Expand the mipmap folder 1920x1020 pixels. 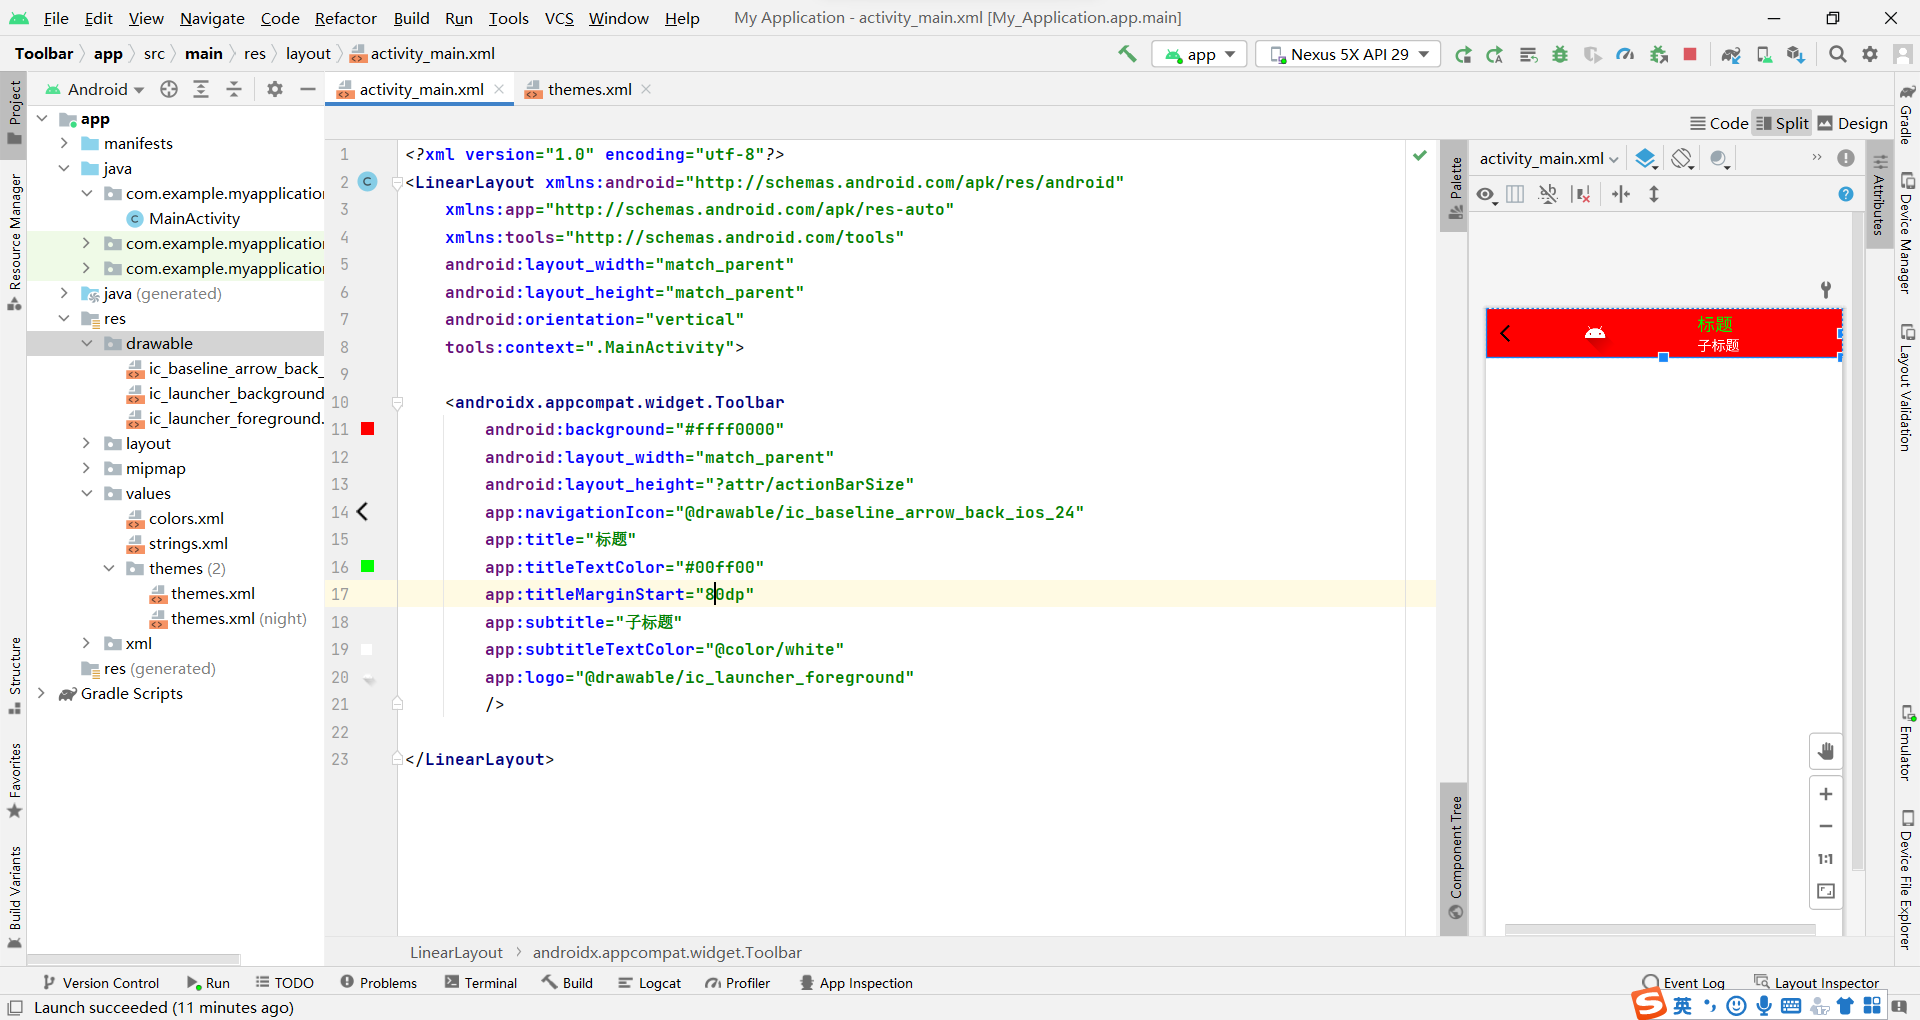tap(88, 468)
